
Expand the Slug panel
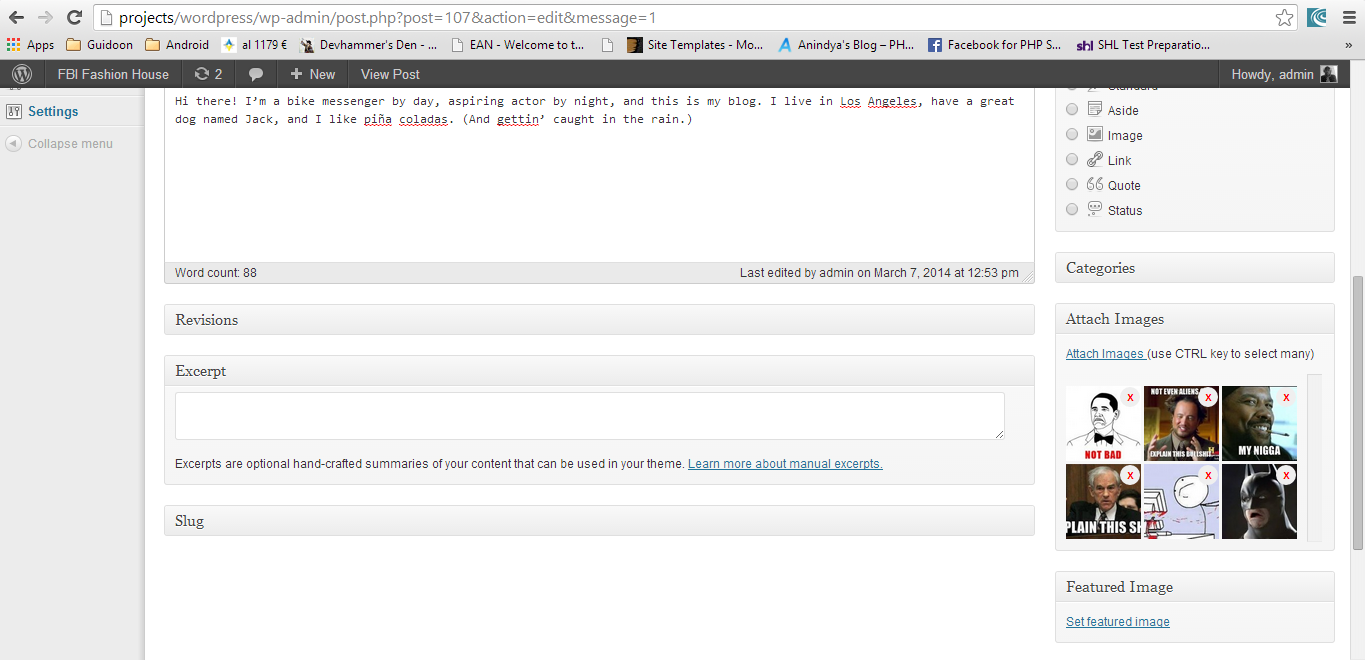pos(599,520)
